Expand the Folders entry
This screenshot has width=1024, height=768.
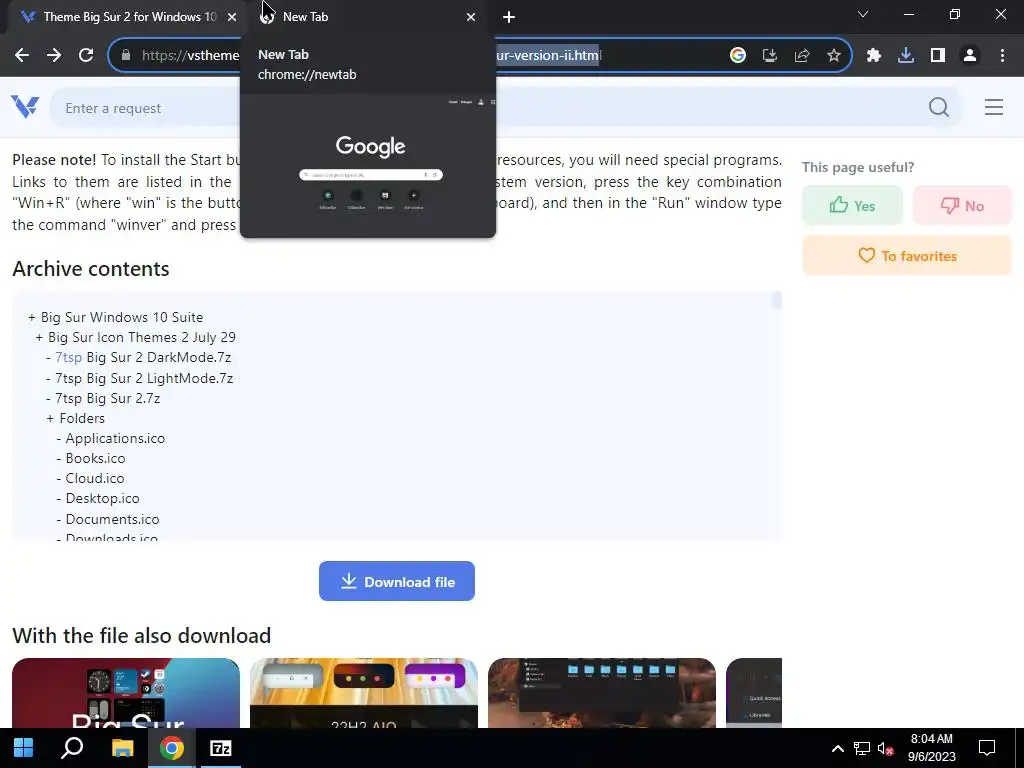(x=75, y=419)
